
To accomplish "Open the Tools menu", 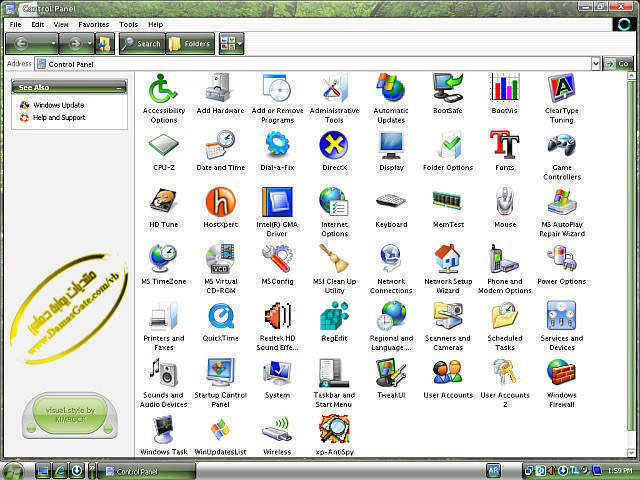I will point(129,24).
